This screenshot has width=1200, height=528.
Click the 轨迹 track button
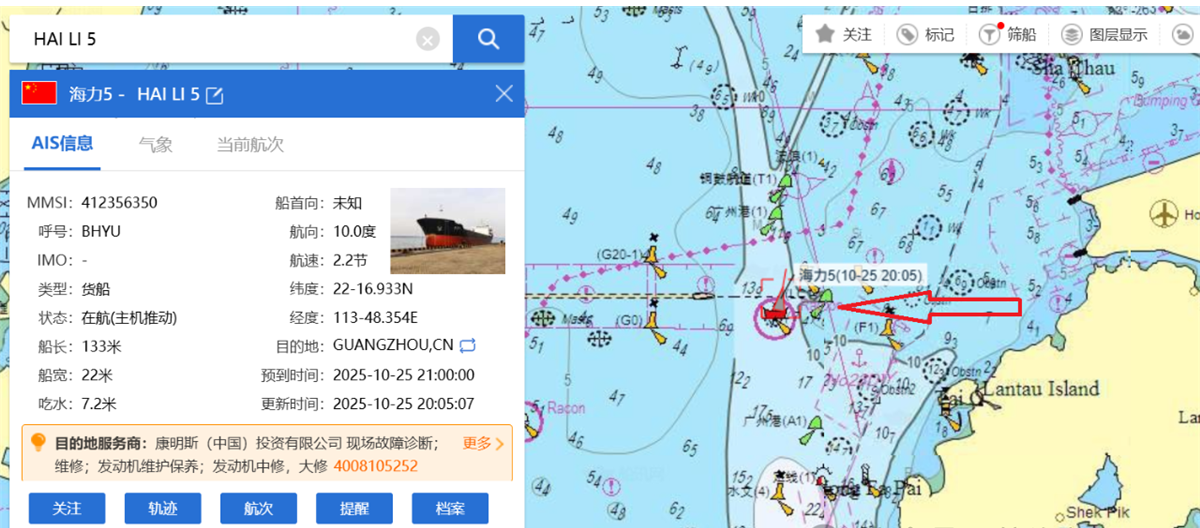point(163,508)
